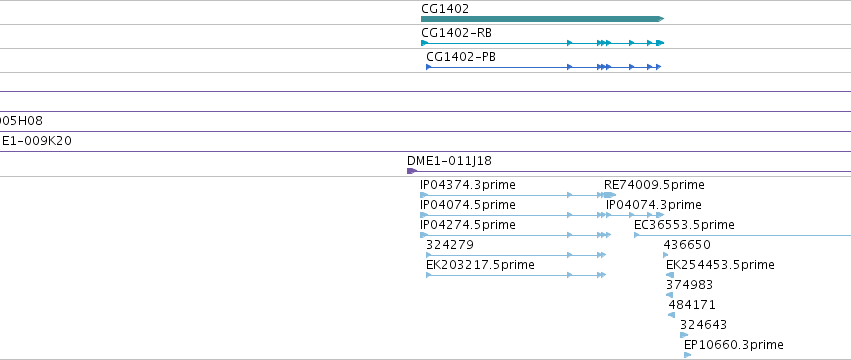Select the CG1402 gene bar

tap(542, 19)
